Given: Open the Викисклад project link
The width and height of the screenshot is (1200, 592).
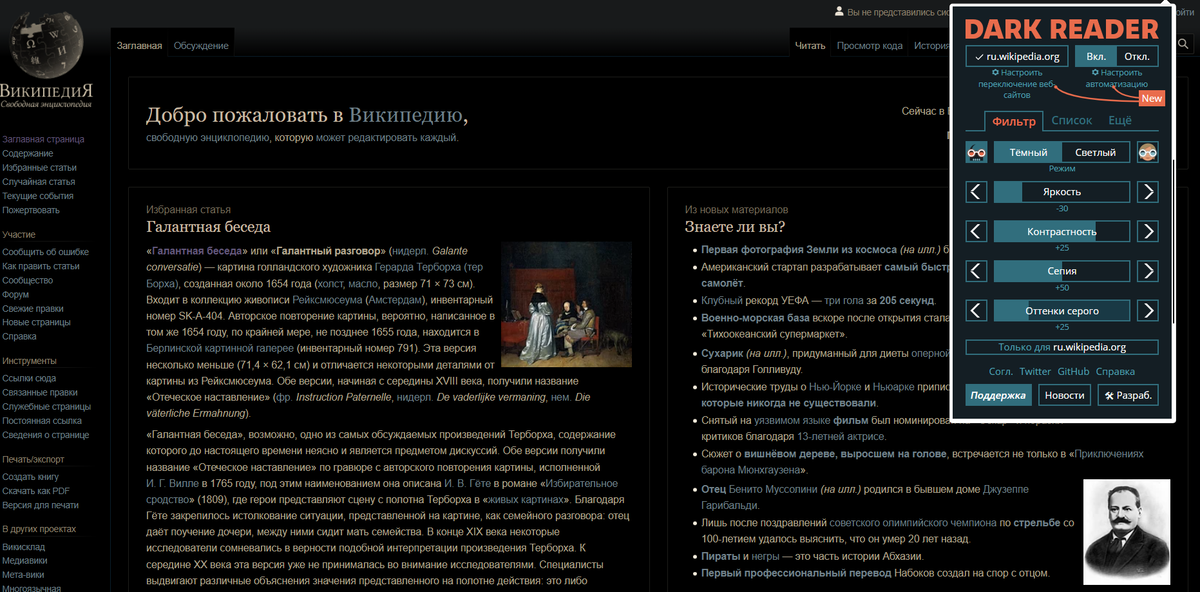Looking at the screenshot, I should [x=26, y=547].
